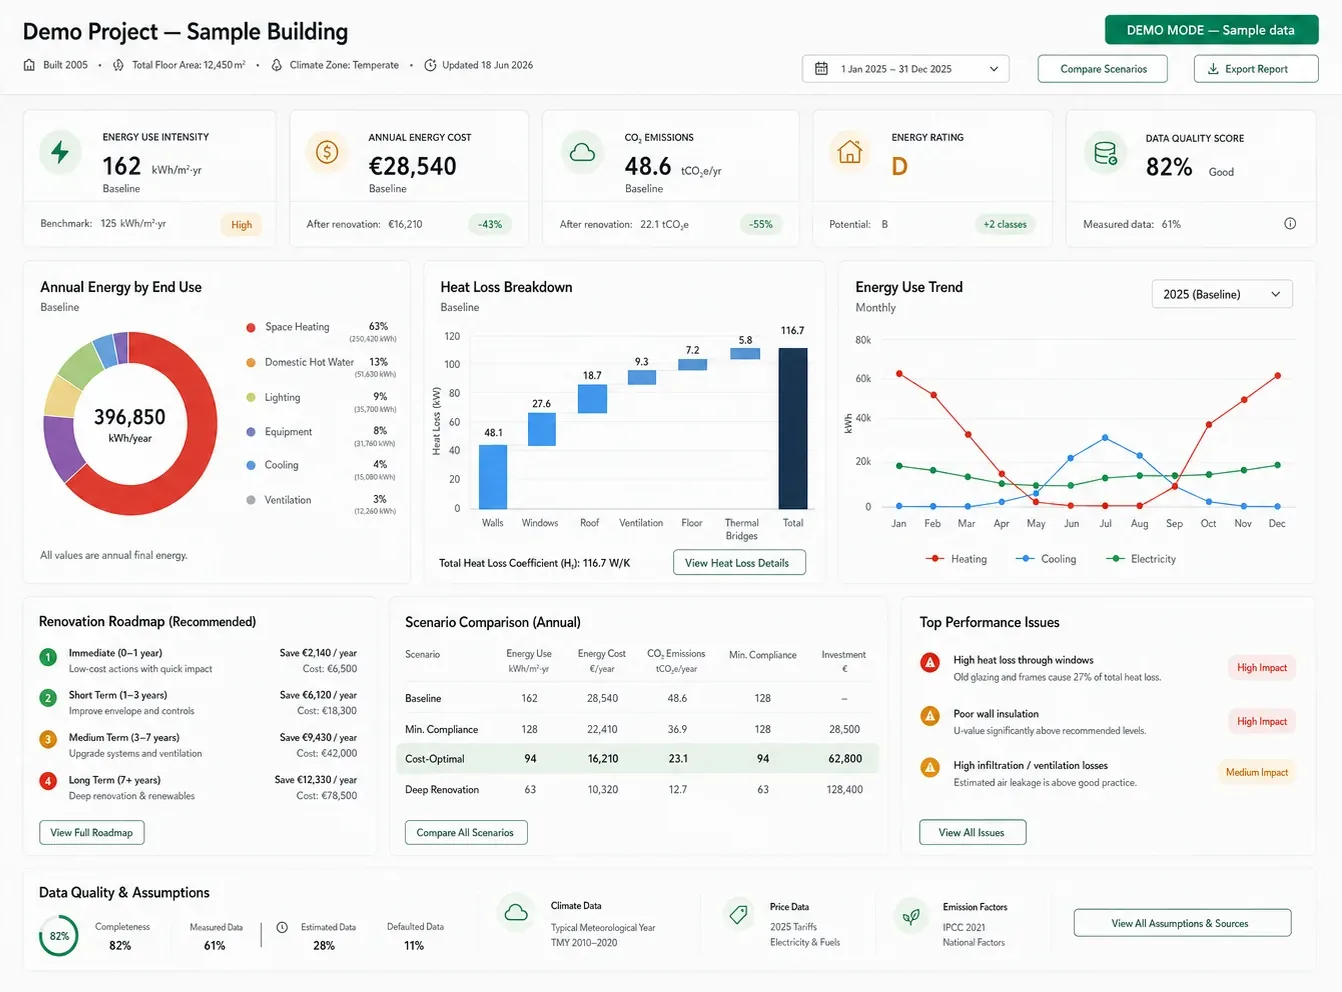Click the 396,850 kWh/year donut total
The image size is (1342, 992).
click(x=130, y=424)
